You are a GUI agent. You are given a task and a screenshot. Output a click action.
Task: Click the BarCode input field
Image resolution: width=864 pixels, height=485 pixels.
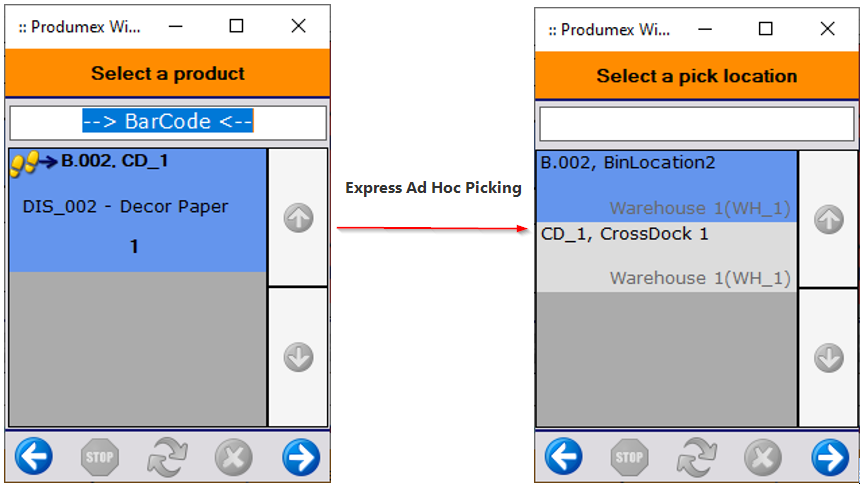[x=168, y=122]
